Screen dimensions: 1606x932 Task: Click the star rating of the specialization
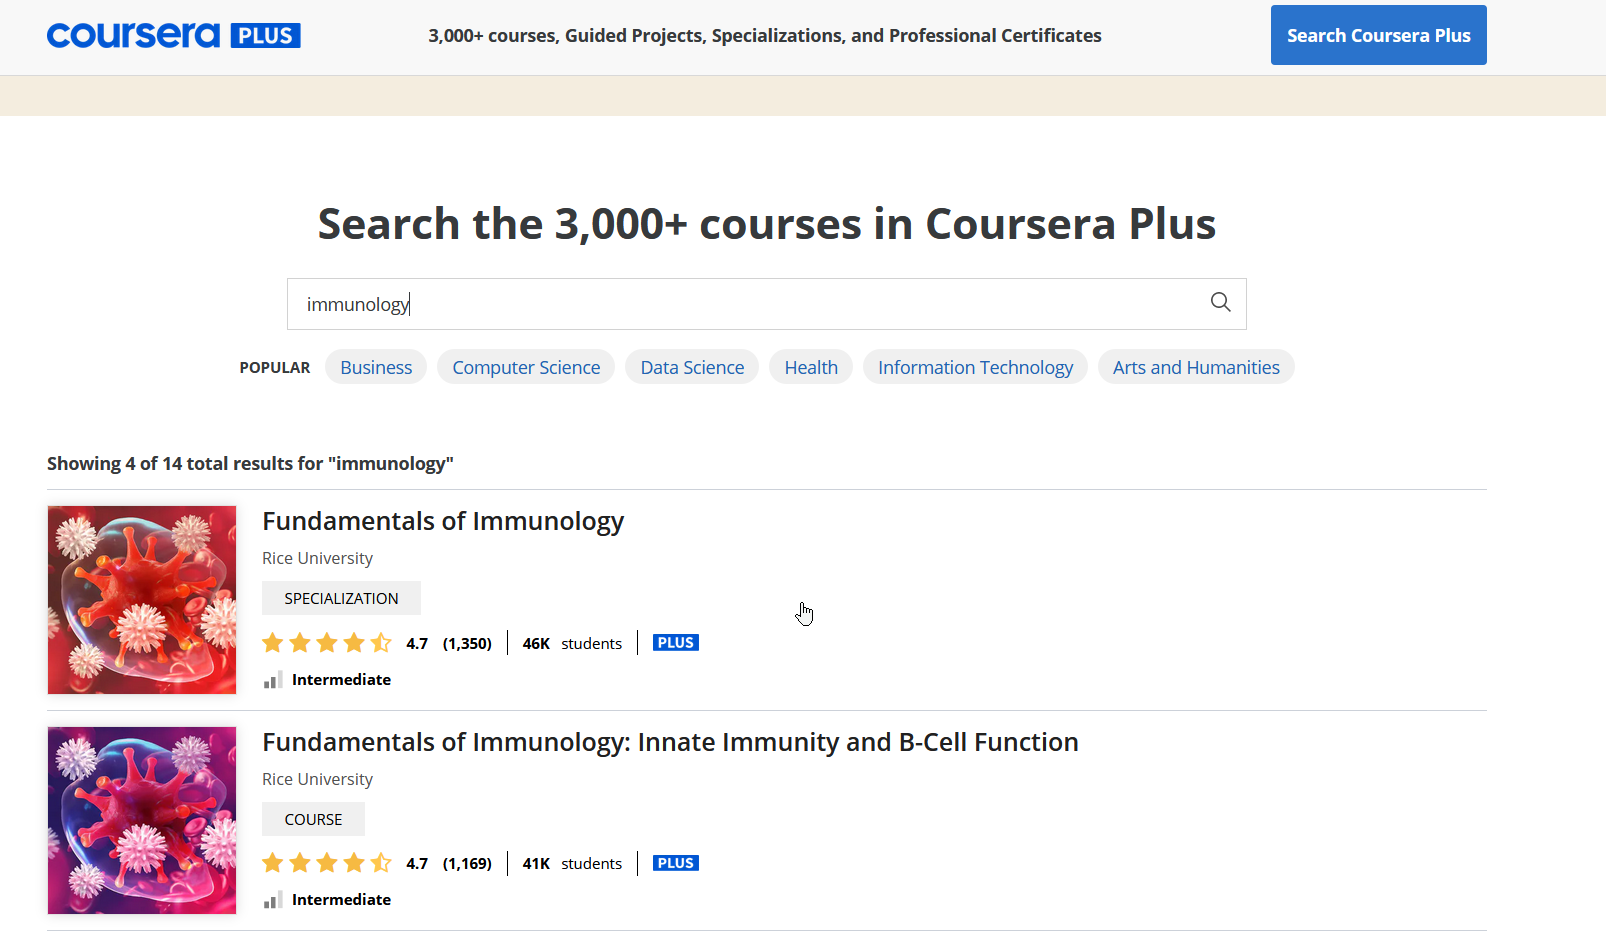tap(327, 643)
